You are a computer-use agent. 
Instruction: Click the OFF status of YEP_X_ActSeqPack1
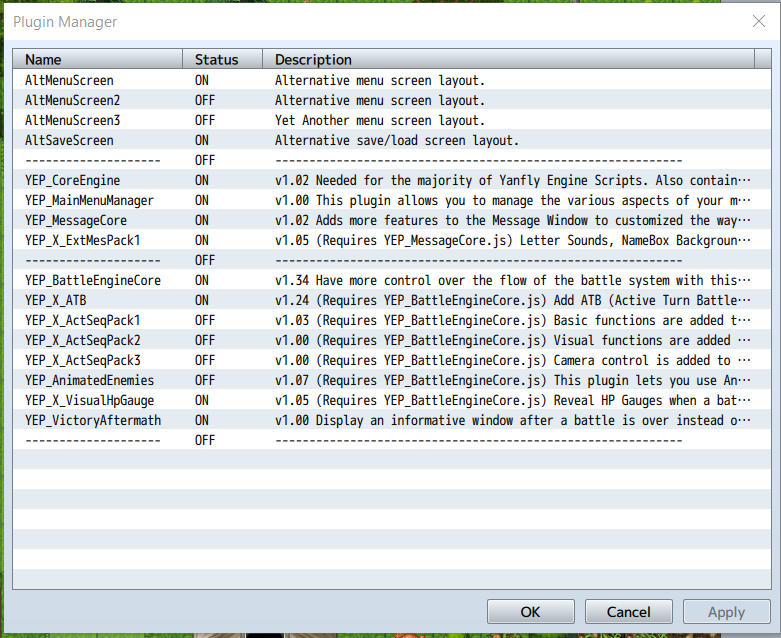(205, 320)
